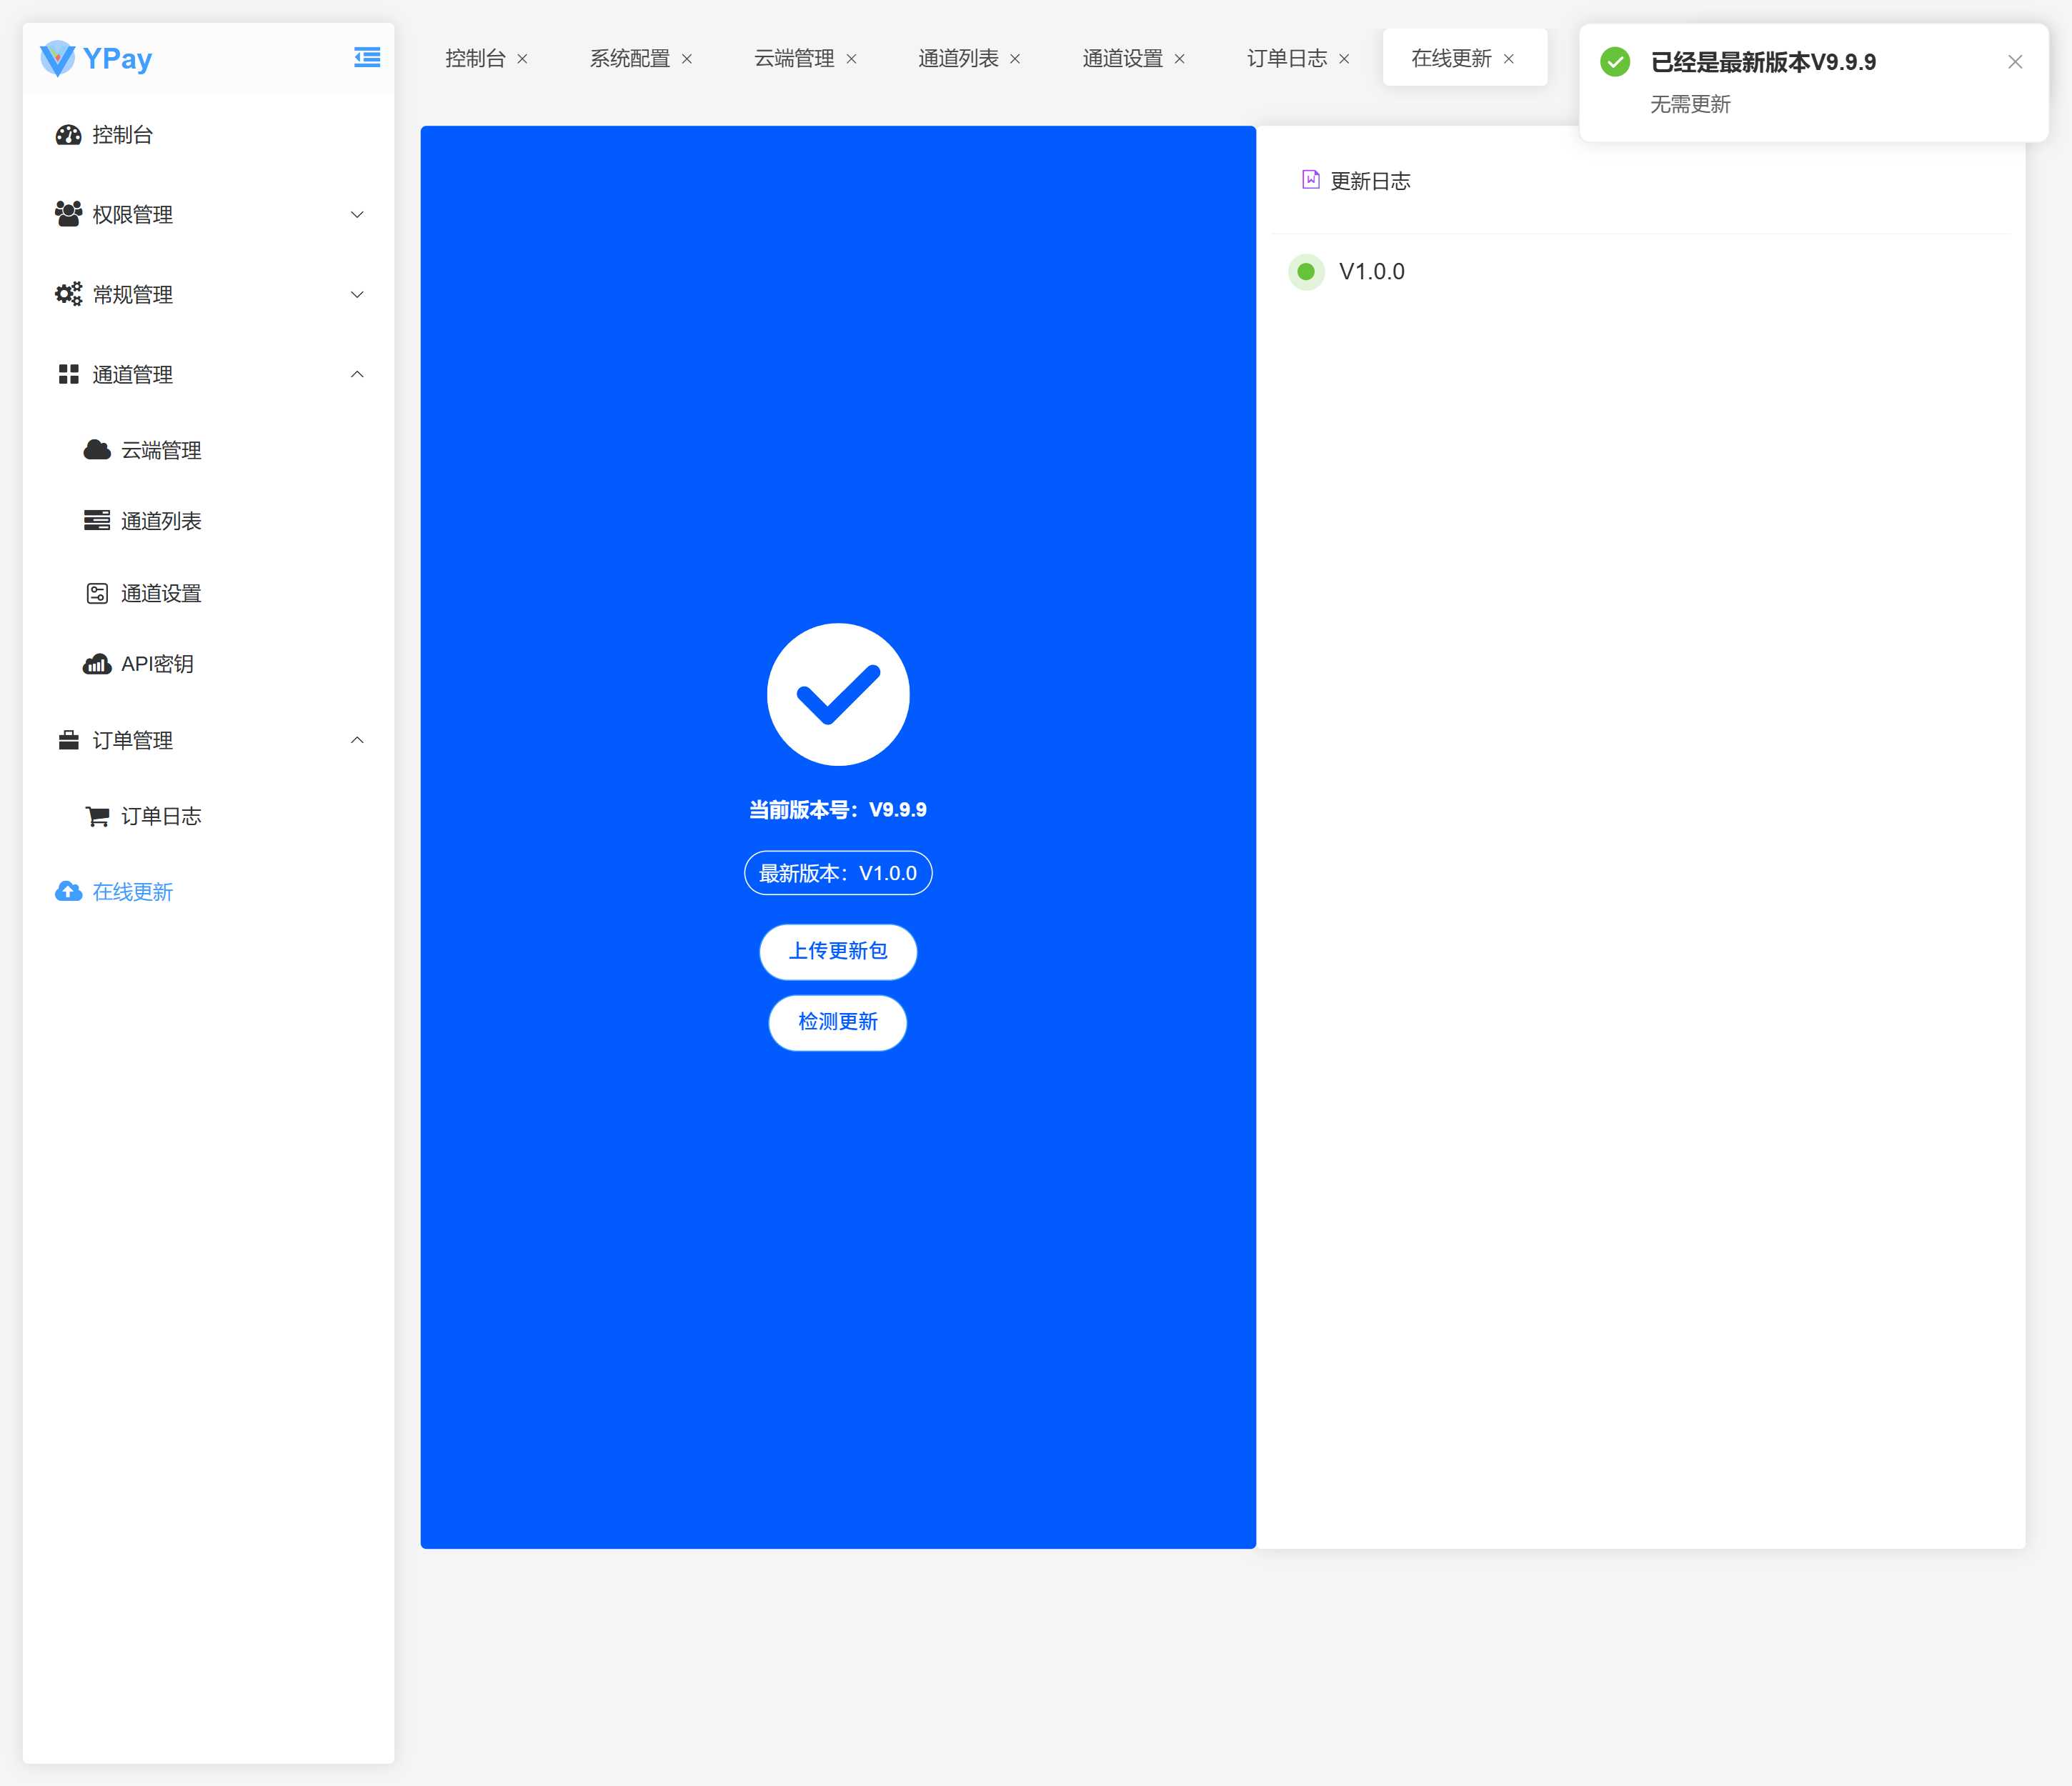
Task: Click the 无需更新 notification text
Action: point(1689,104)
